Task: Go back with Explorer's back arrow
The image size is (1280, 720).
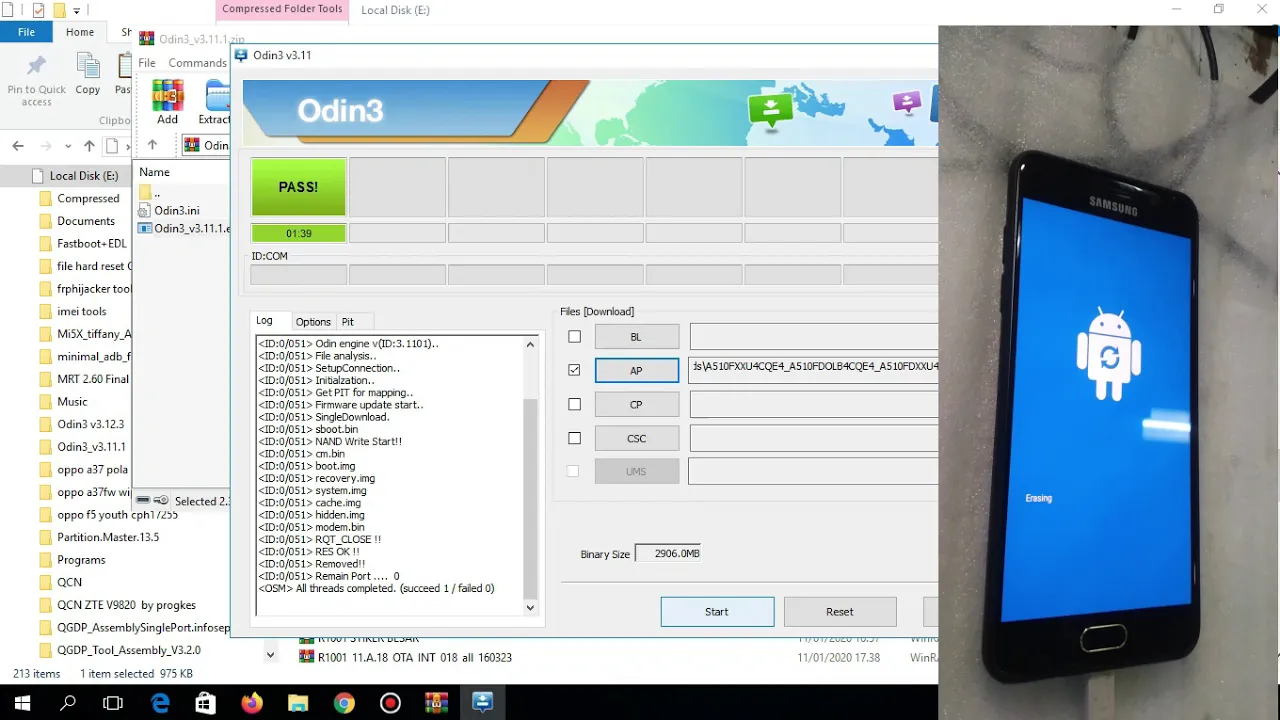Action: (18, 146)
